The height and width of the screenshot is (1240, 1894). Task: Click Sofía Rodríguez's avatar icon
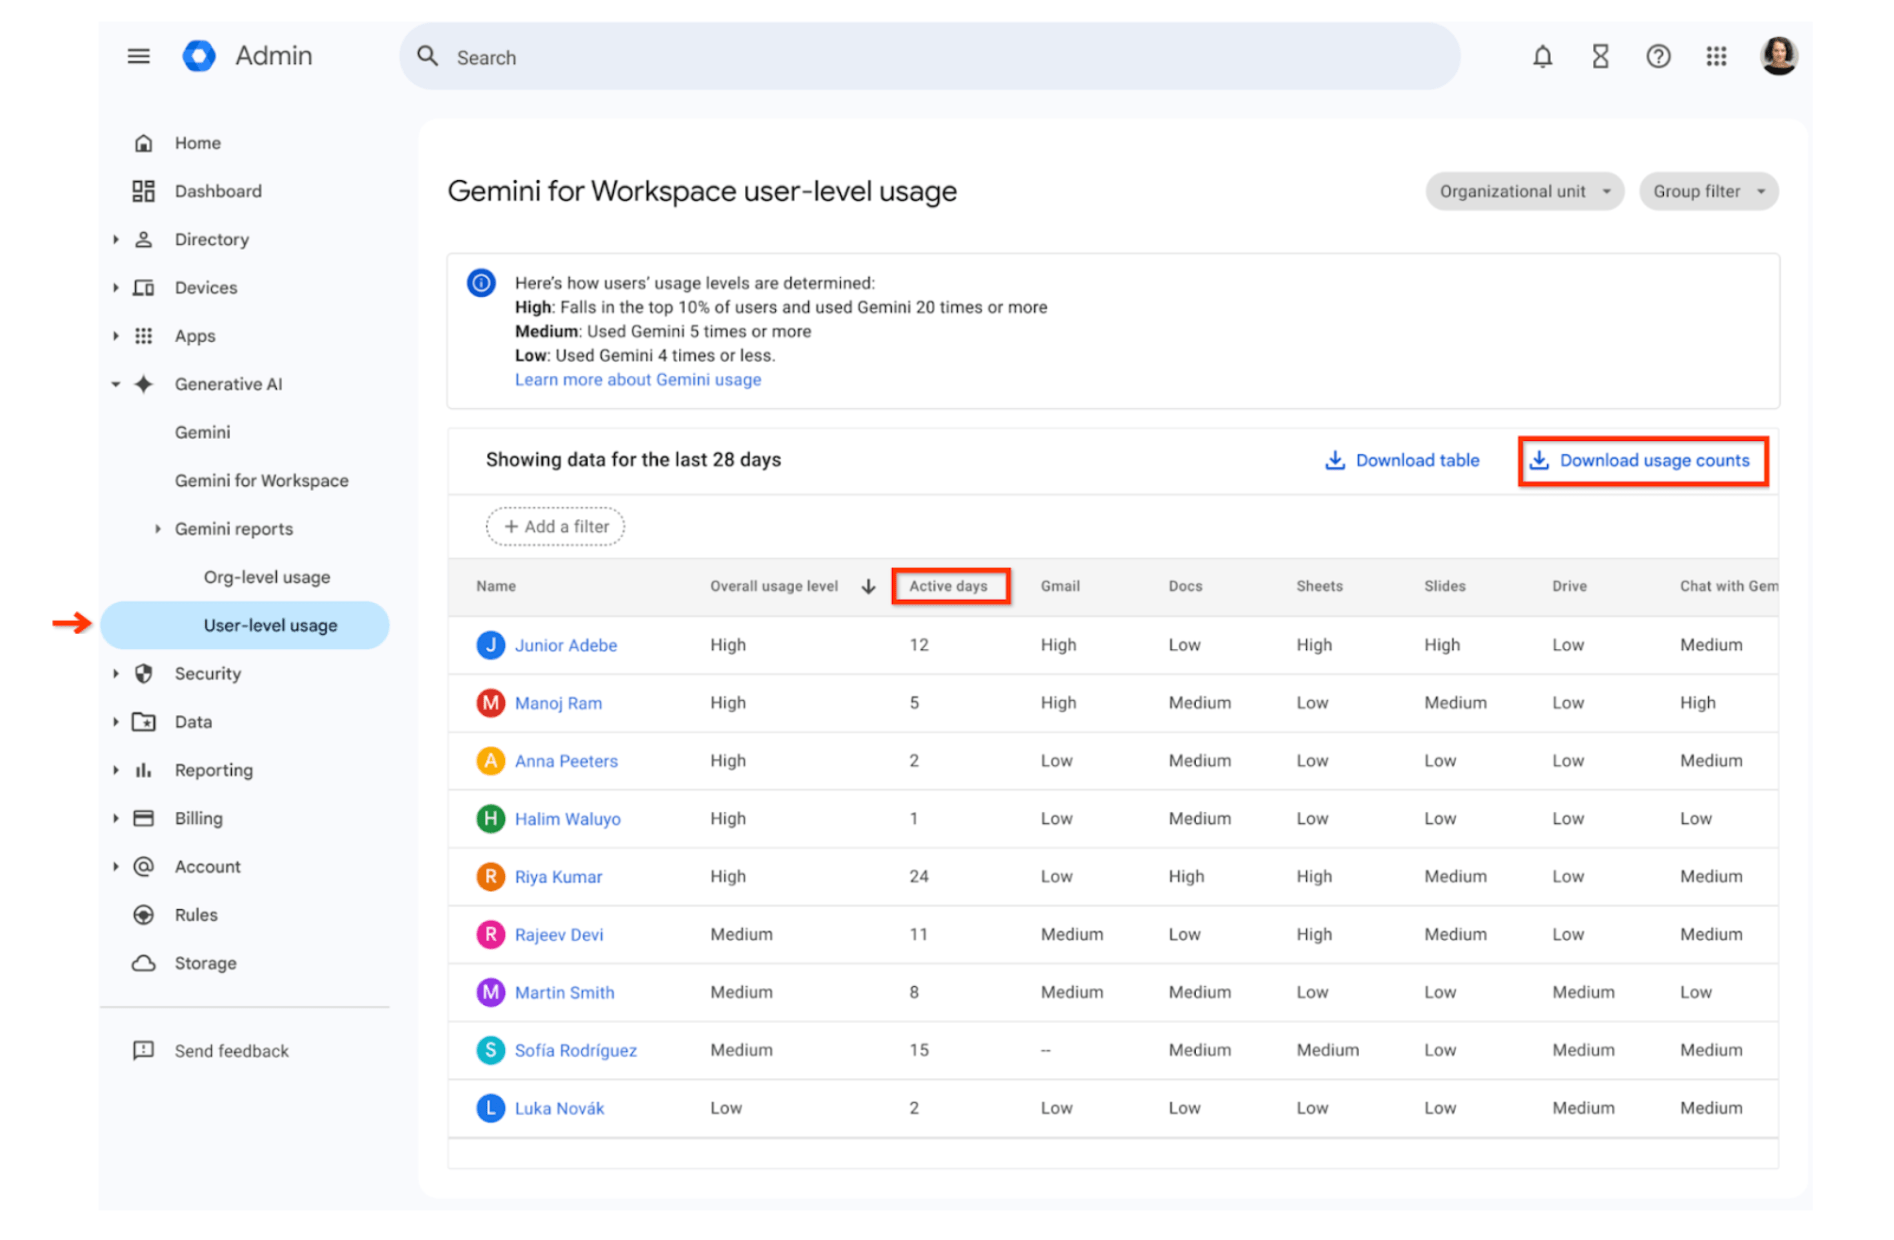490,1050
